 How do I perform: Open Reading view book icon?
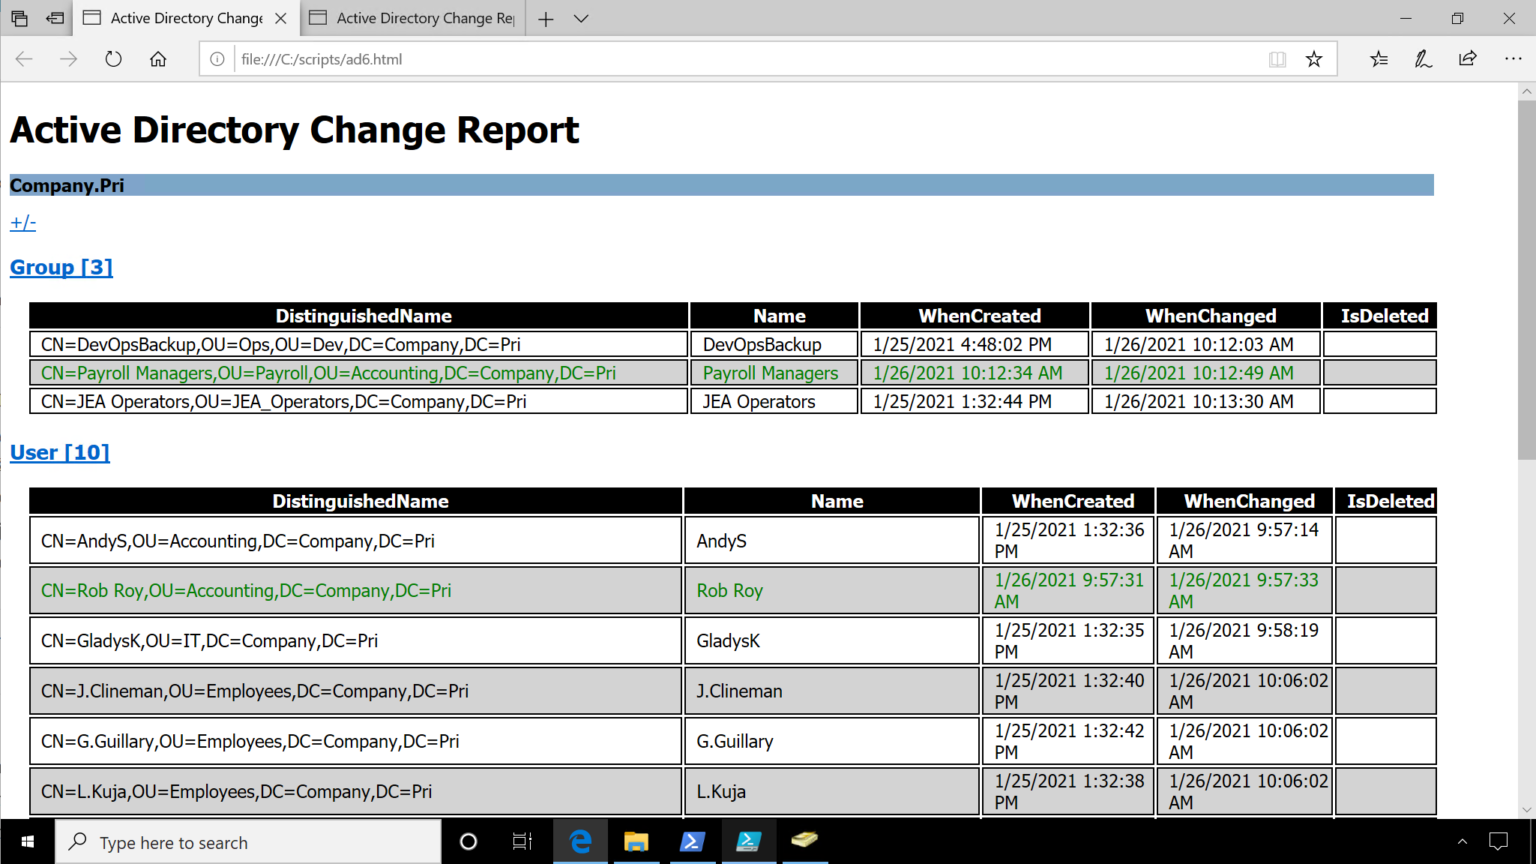tap(1277, 59)
